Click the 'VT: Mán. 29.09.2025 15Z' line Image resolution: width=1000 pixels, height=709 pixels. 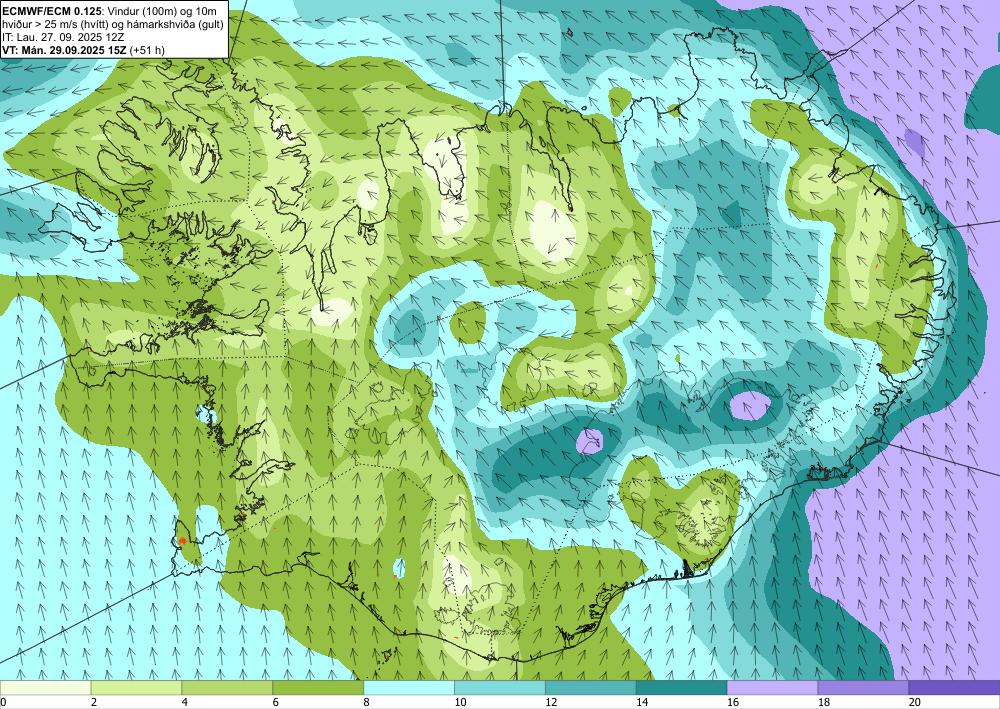64,49
